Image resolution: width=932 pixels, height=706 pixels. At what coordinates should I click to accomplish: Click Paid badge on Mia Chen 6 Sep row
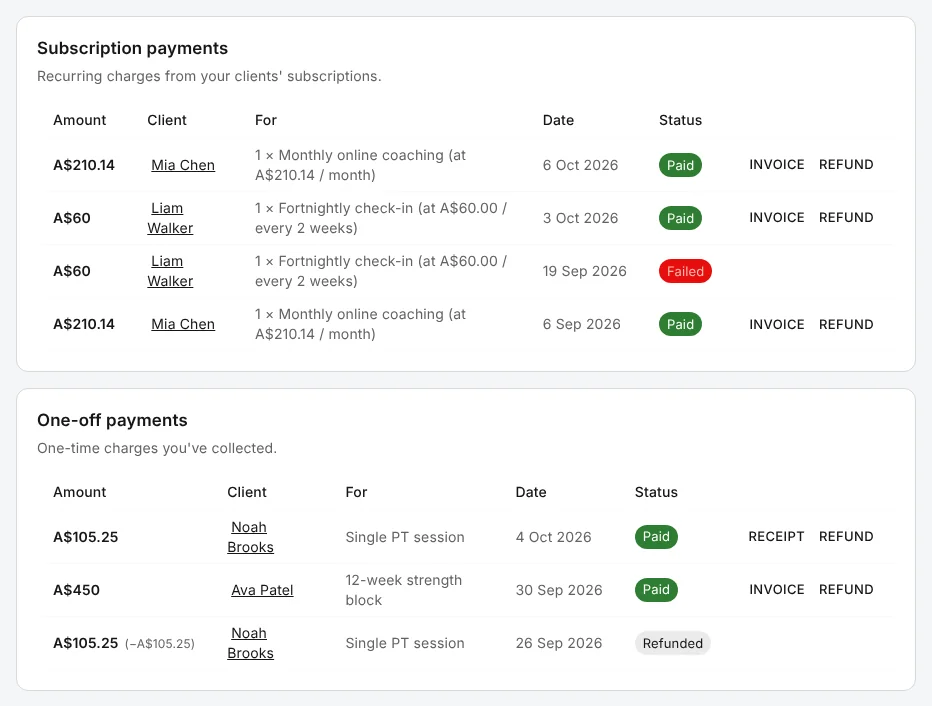pos(680,324)
